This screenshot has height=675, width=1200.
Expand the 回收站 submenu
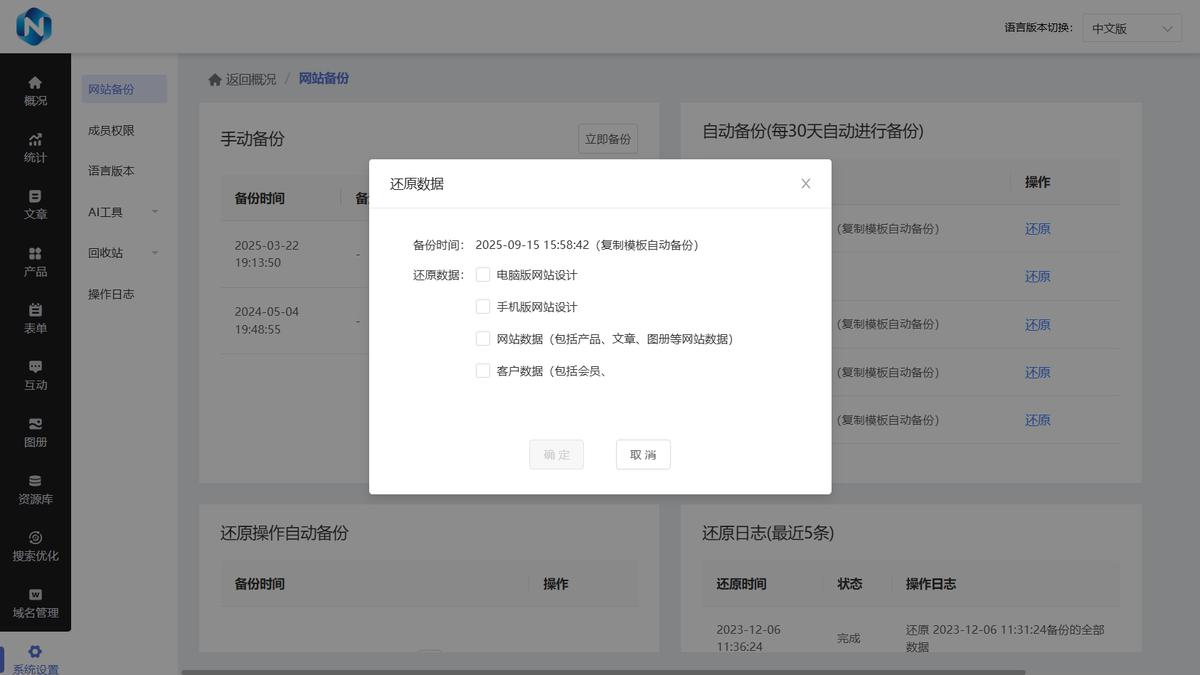click(110, 252)
